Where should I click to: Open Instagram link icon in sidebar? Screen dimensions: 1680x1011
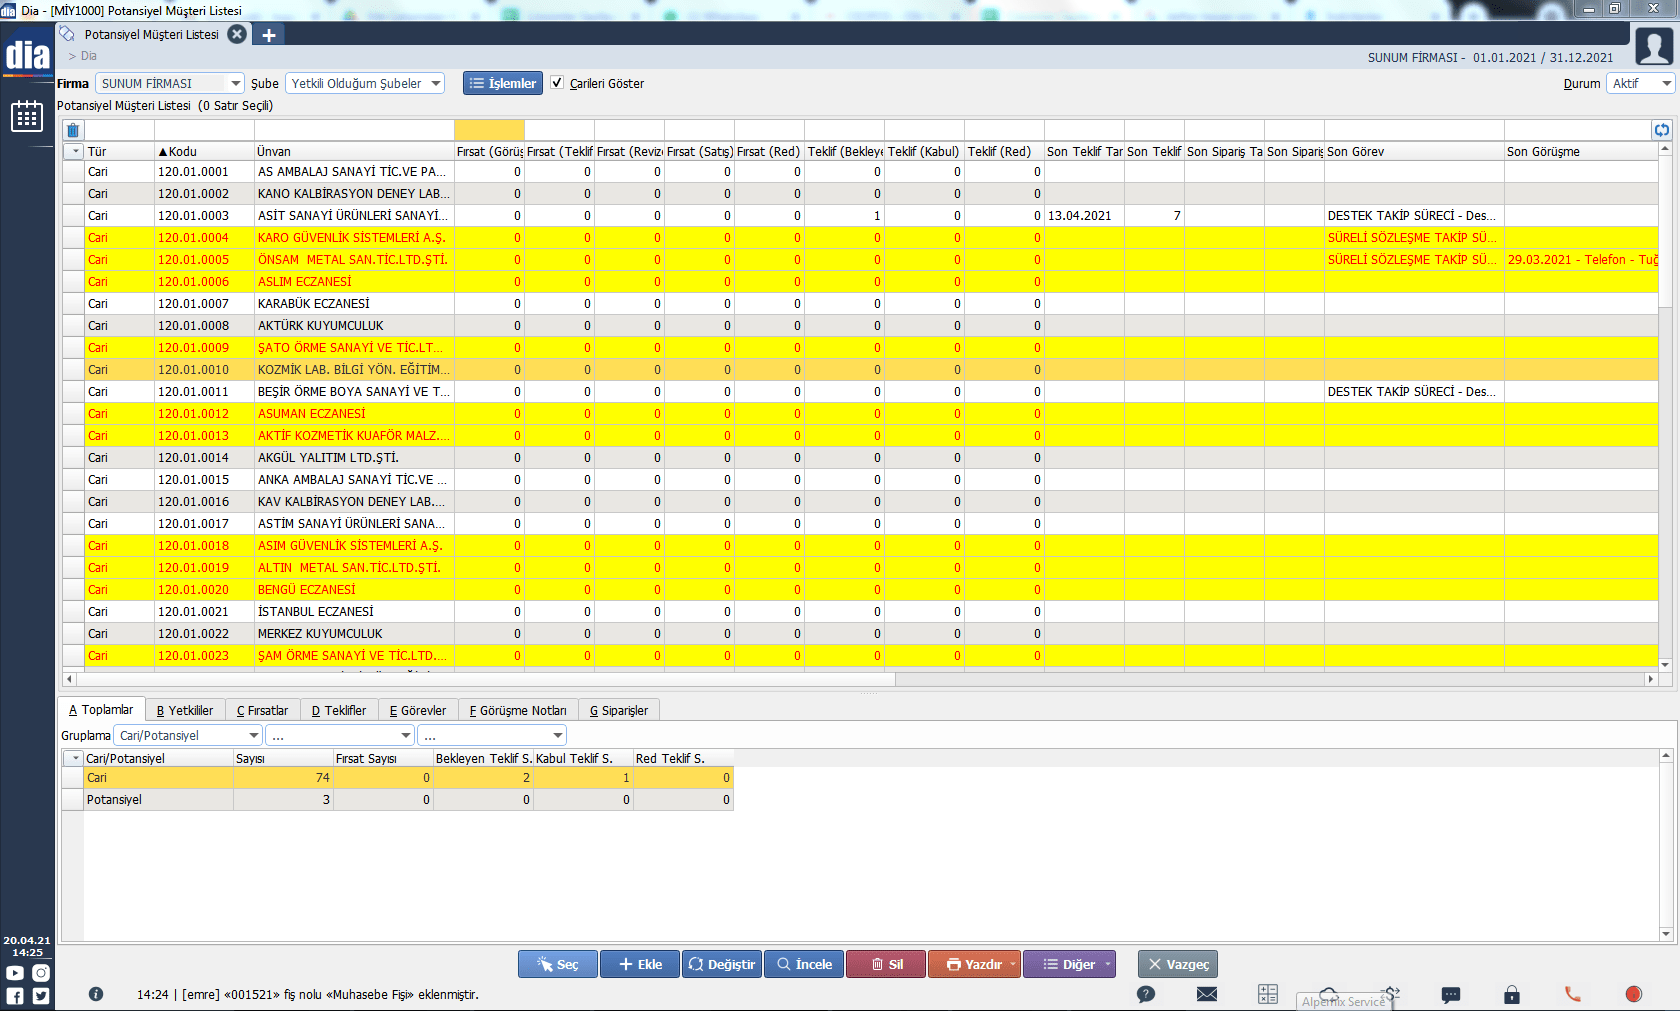(x=41, y=973)
